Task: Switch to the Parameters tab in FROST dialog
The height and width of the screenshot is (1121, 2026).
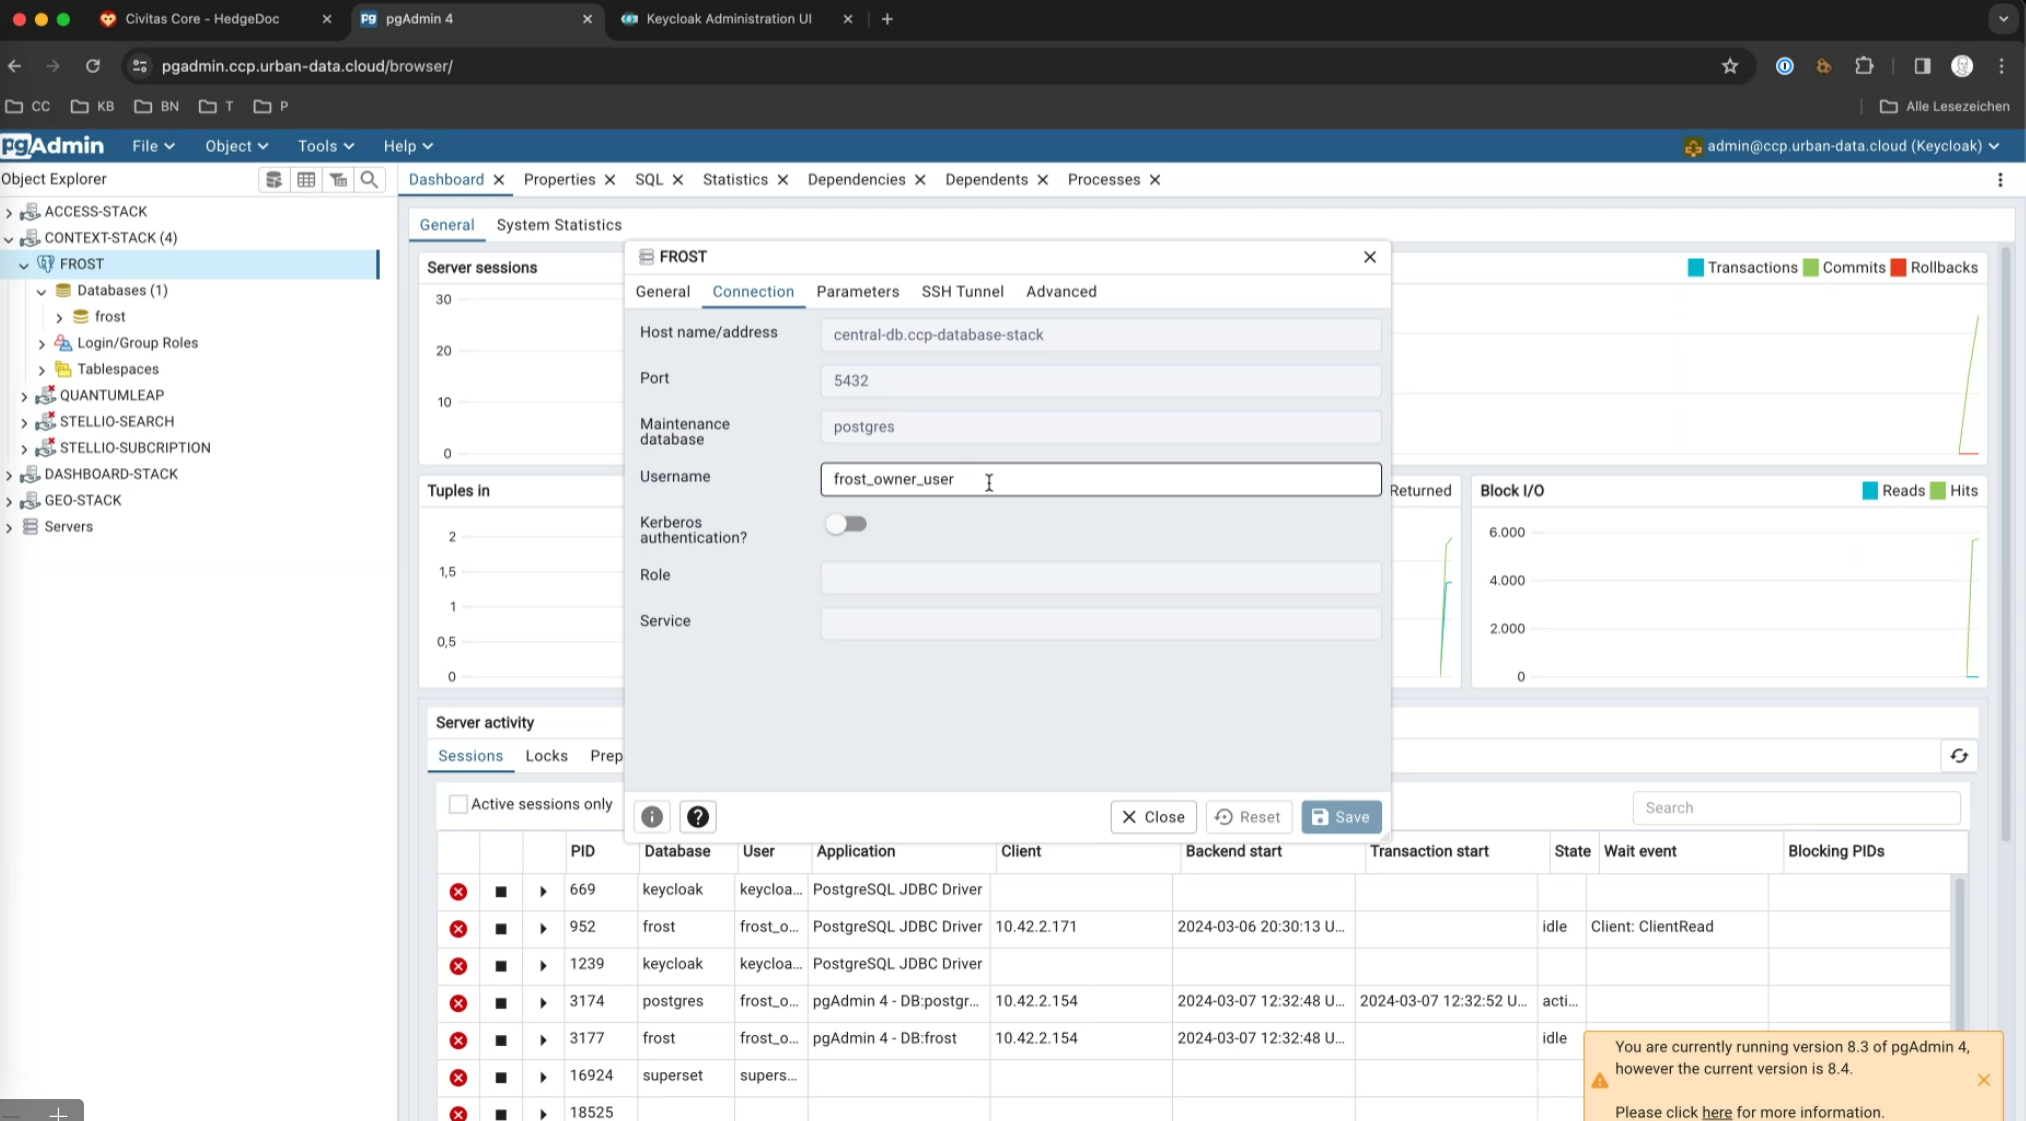Action: click(857, 291)
